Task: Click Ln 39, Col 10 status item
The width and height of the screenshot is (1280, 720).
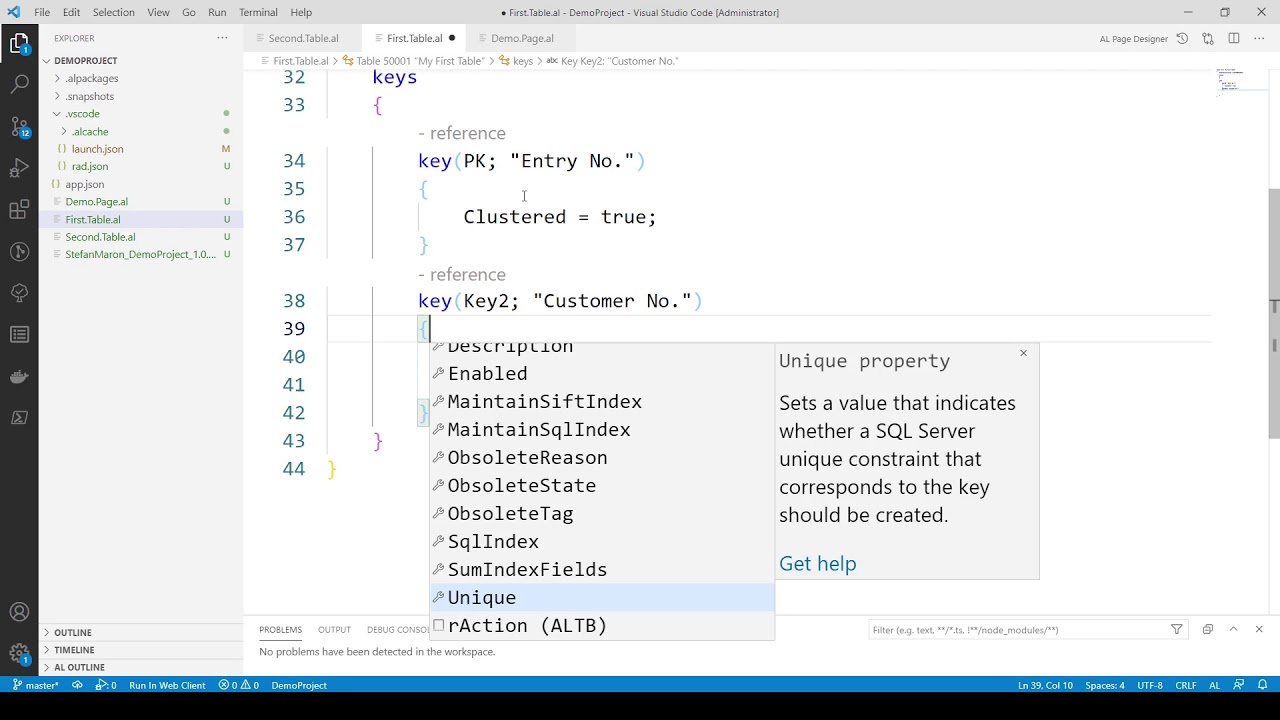Action: click(1045, 685)
